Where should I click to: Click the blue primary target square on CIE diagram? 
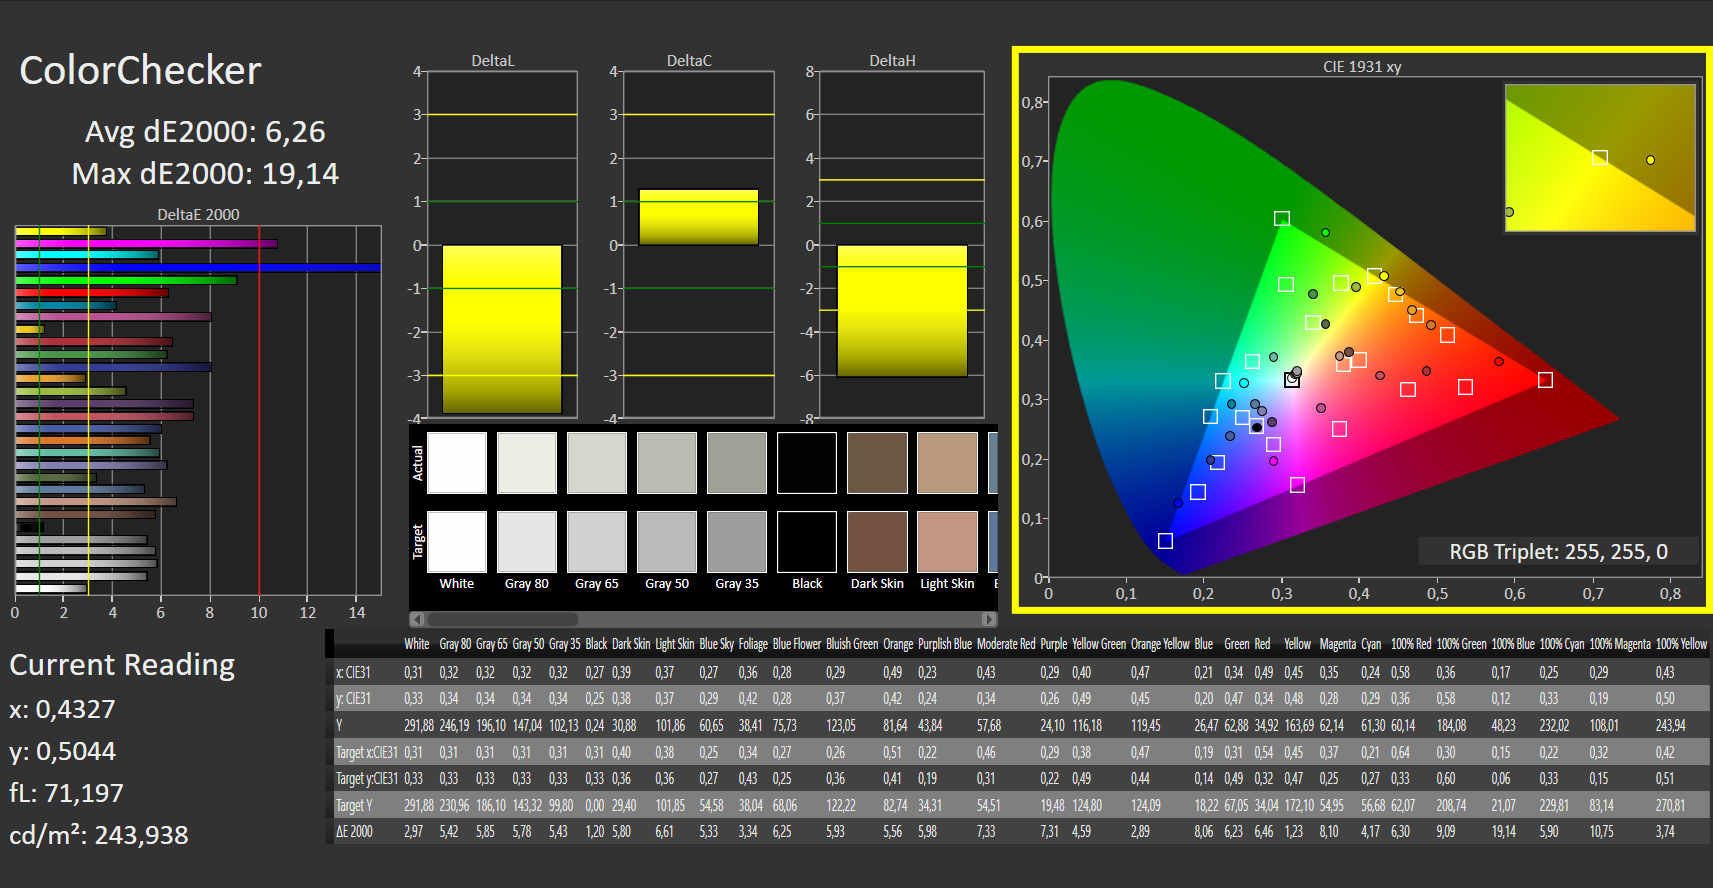point(1165,541)
